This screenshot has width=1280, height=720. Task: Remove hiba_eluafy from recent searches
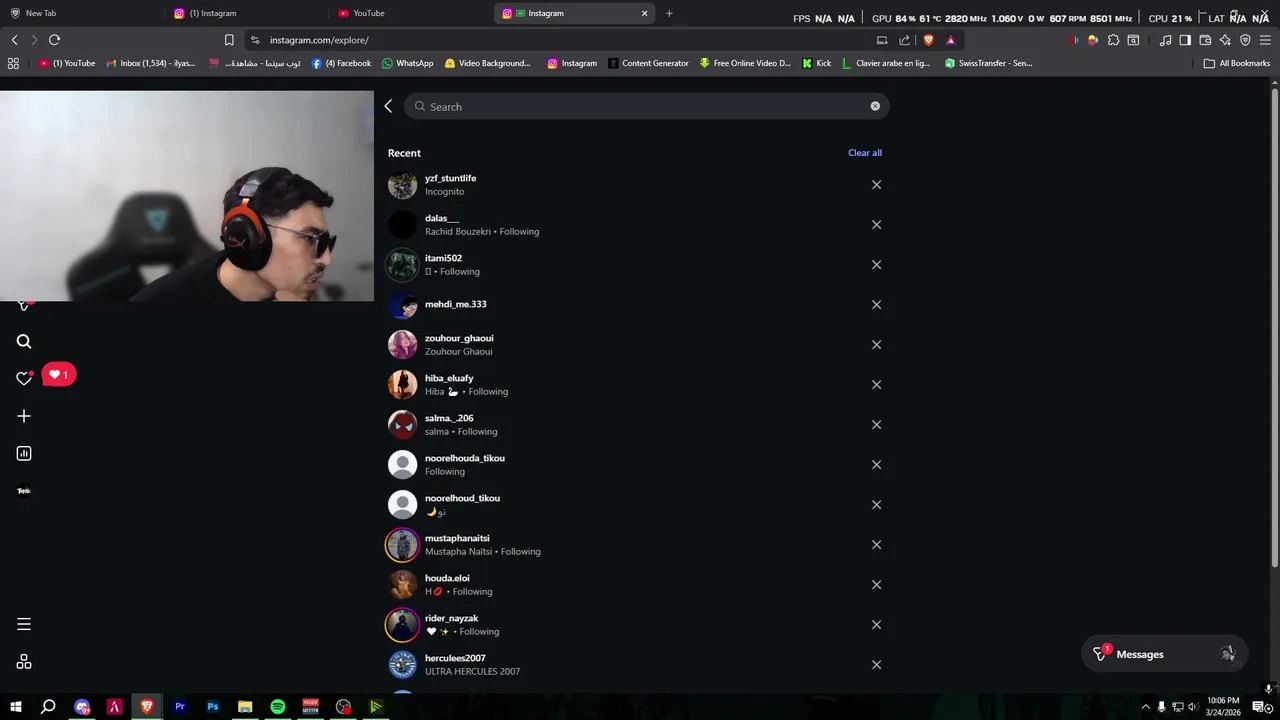[876, 385]
